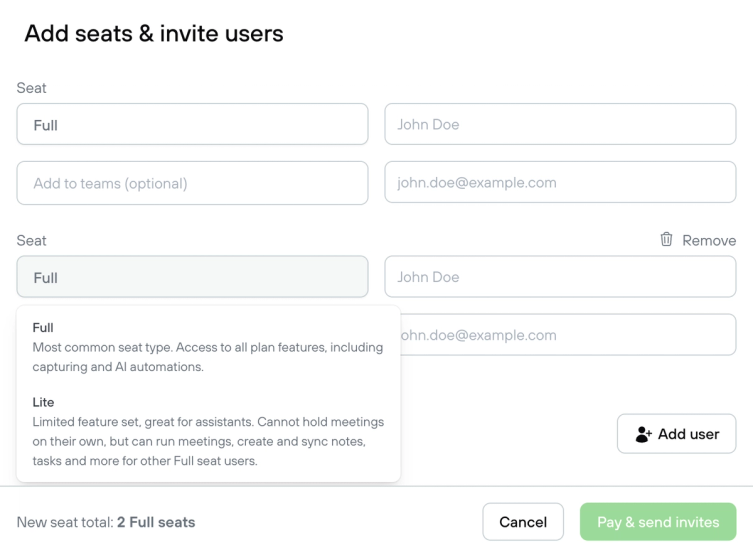Select the Full seat type option
The width and height of the screenshot is (753, 550).
coord(207,347)
